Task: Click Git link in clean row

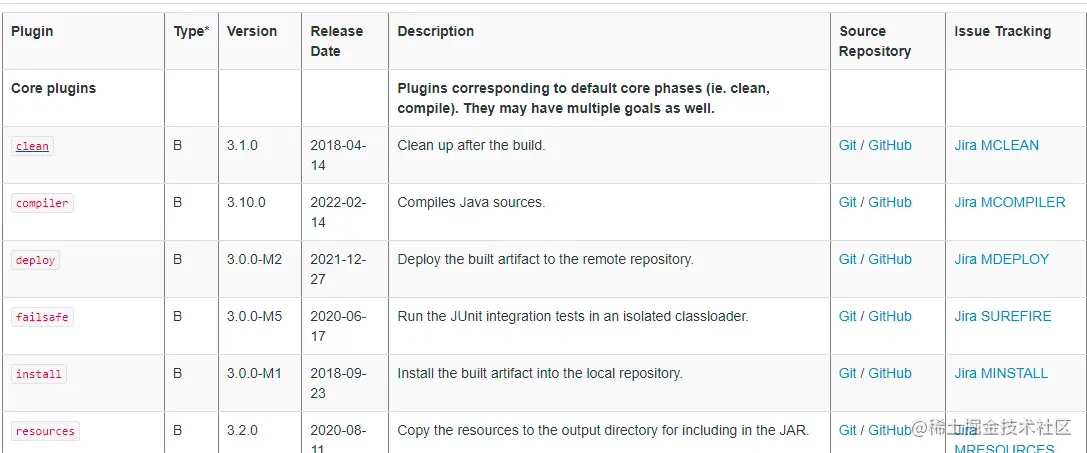Action: (x=847, y=146)
